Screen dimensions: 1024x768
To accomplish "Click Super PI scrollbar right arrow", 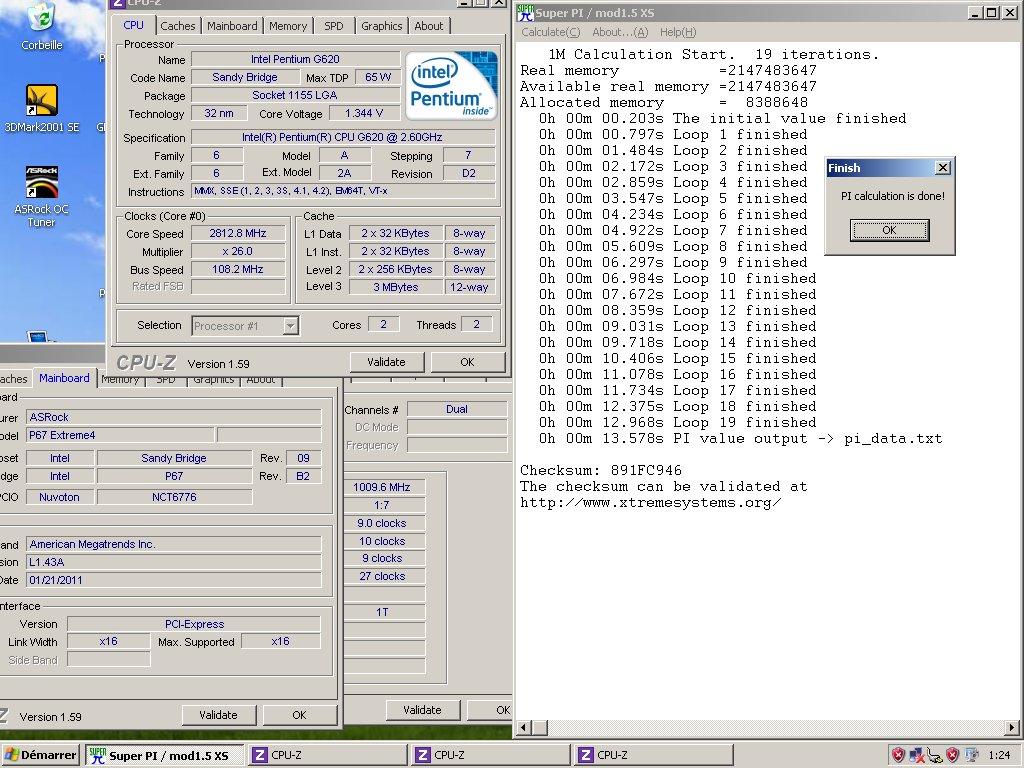I will click(1012, 727).
